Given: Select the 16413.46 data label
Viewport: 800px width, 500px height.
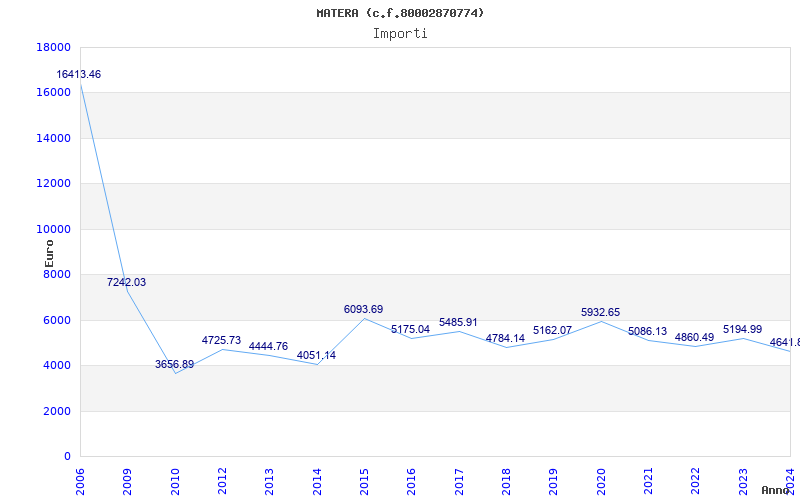Looking at the screenshot, I should click(79, 74).
